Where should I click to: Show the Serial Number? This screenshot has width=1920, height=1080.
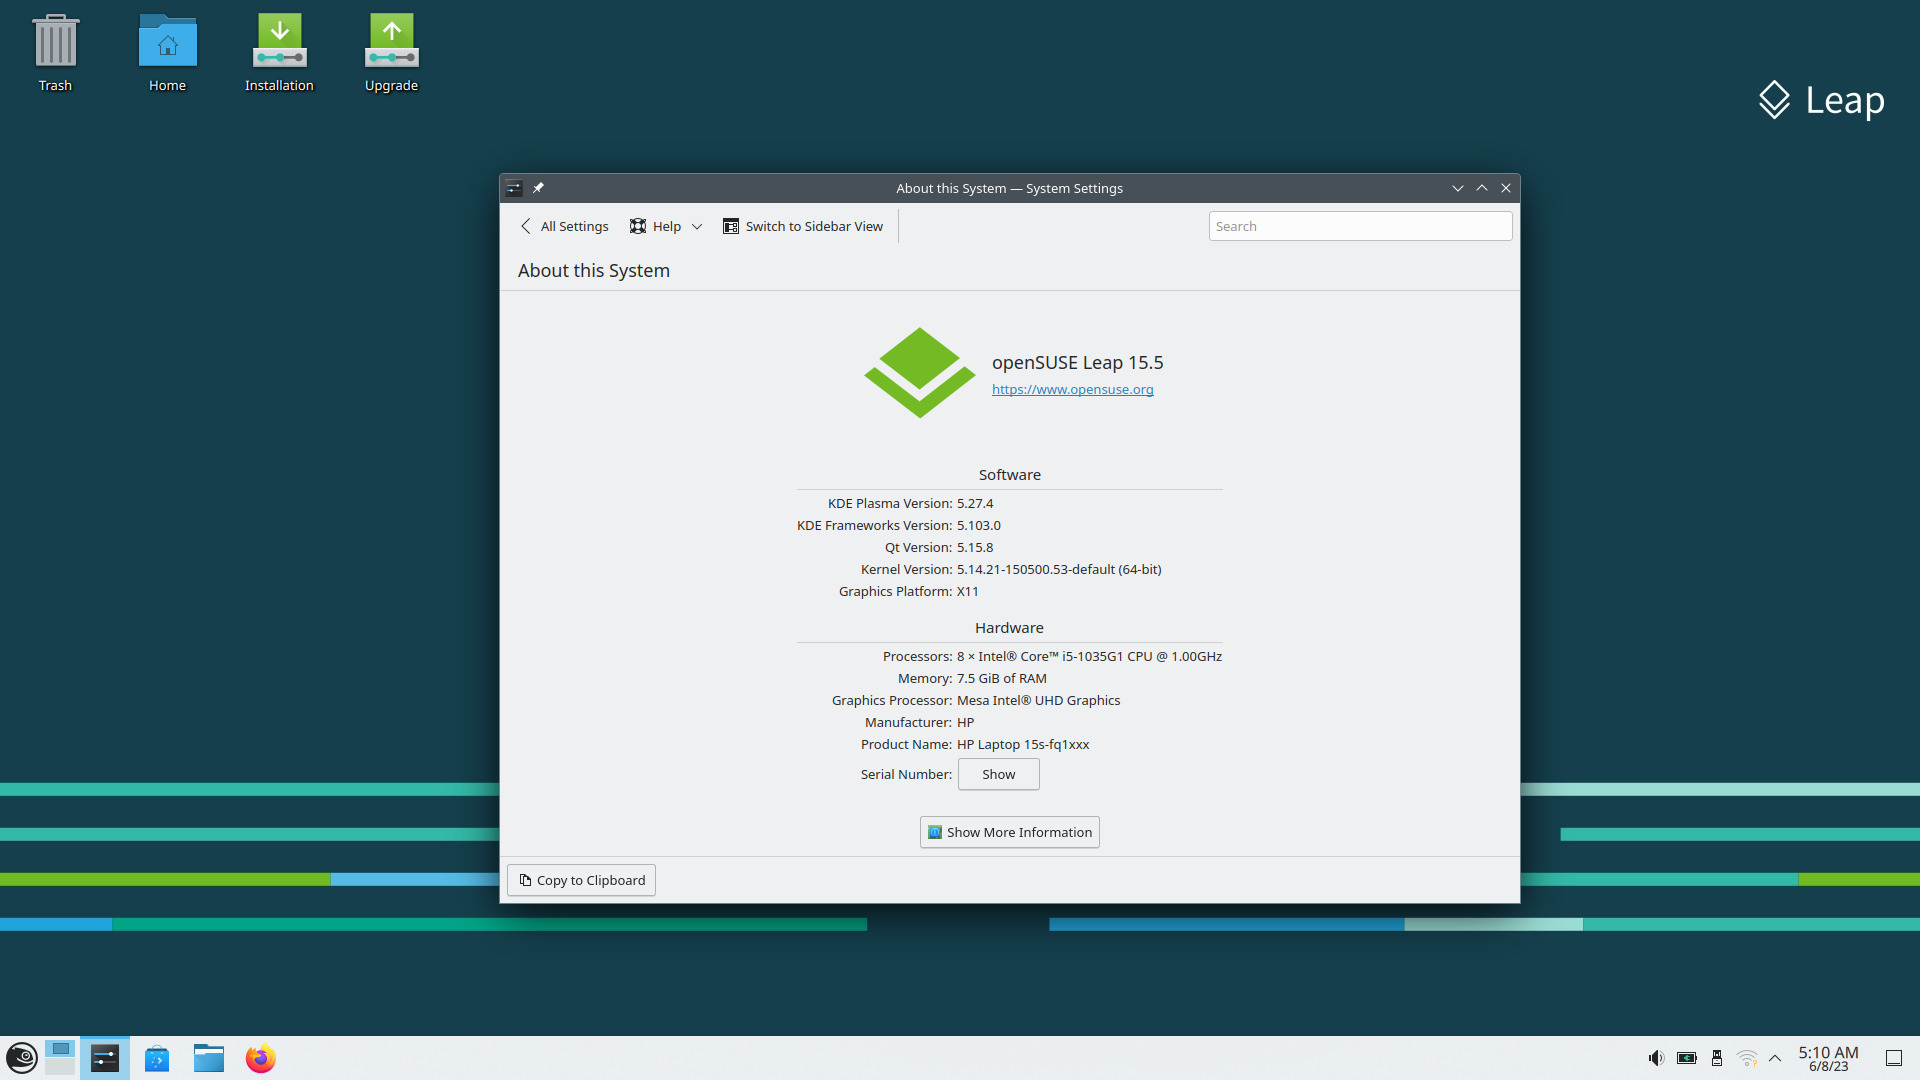[998, 774]
